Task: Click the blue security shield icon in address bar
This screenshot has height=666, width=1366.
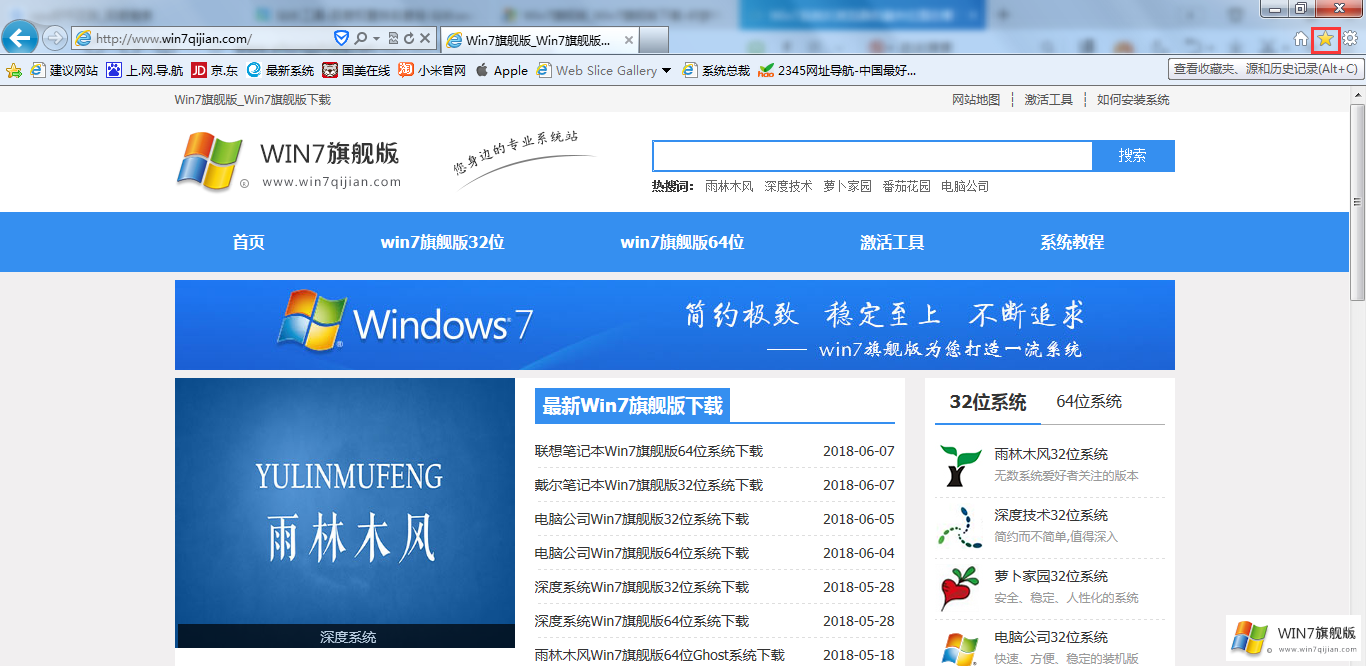Action: (340, 38)
